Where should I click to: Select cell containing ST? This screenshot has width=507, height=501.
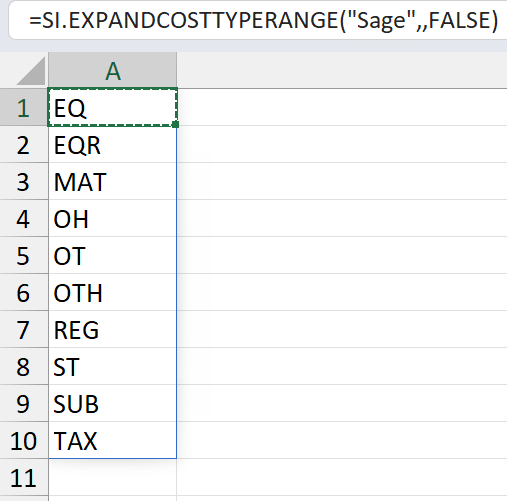[x=113, y=367]
